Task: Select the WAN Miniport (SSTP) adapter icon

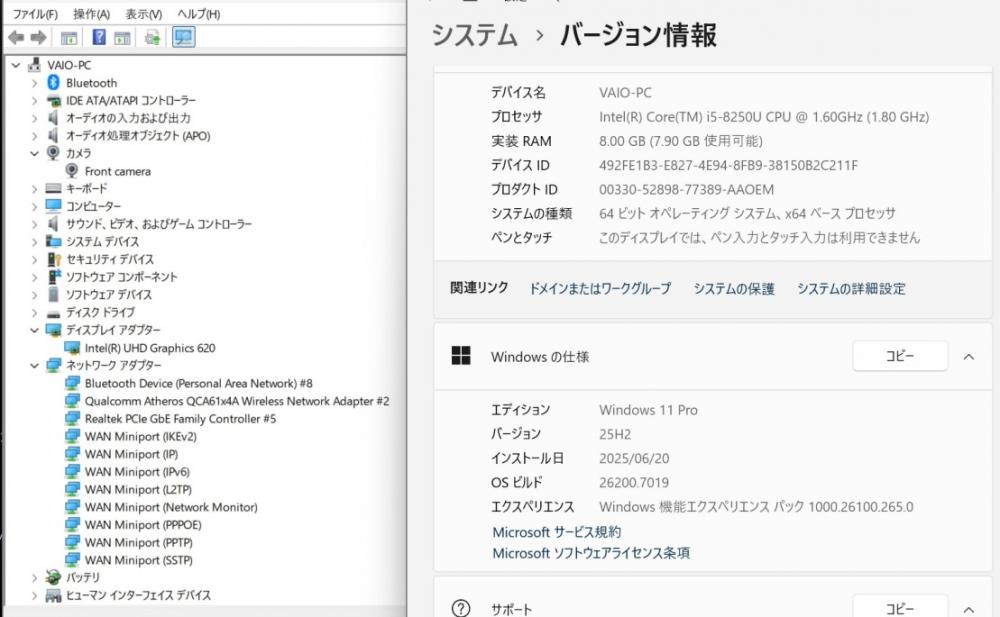Action: (x=73, y=560)
